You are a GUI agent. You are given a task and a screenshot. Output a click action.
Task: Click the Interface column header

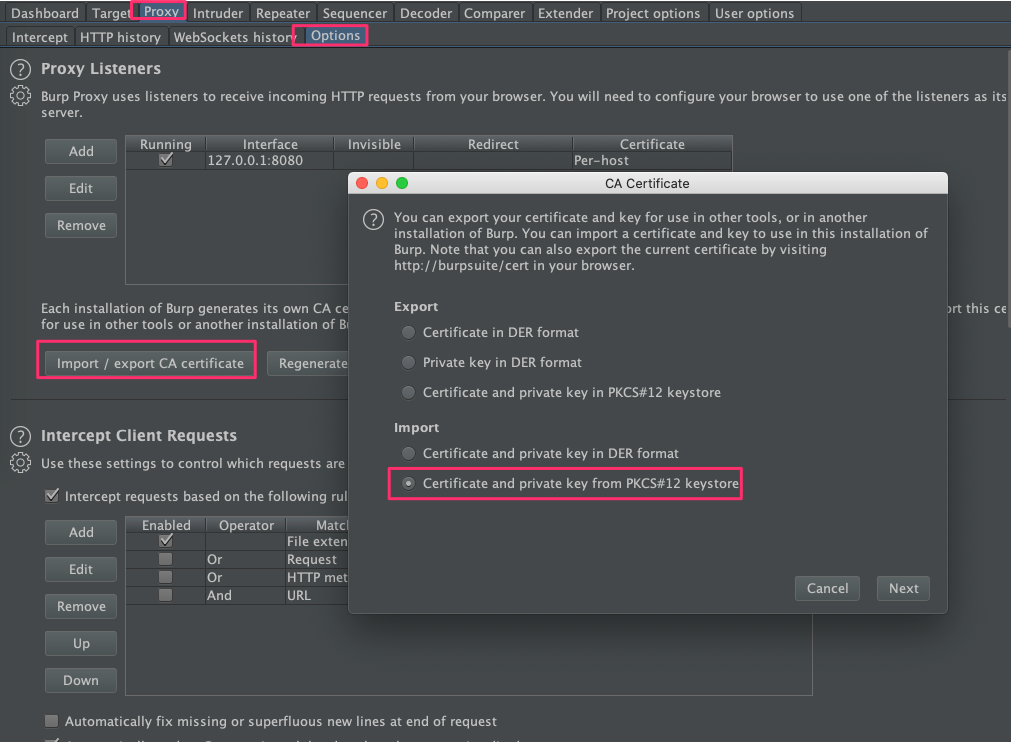pos(270,144)
